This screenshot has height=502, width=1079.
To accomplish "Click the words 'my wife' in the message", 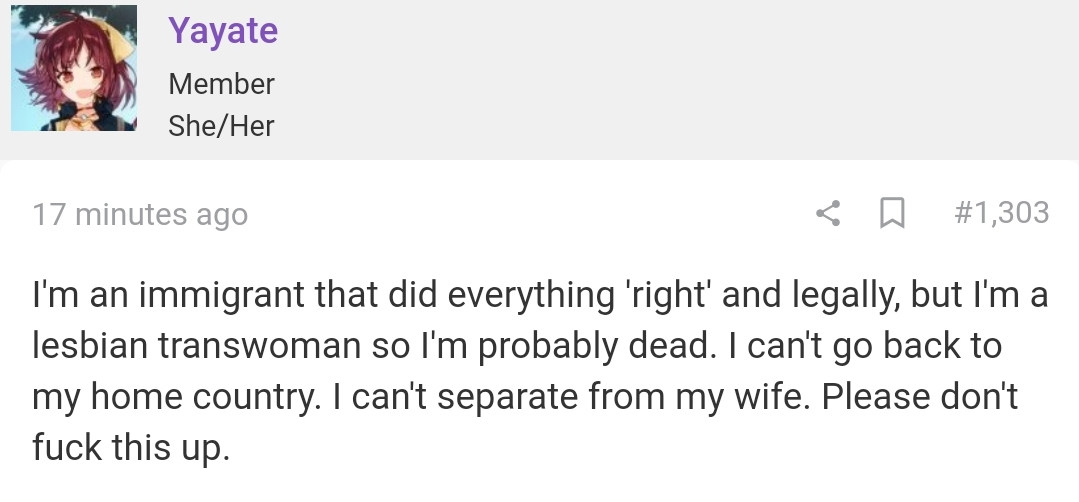I will pyautogui.click(x=743, y=397).
